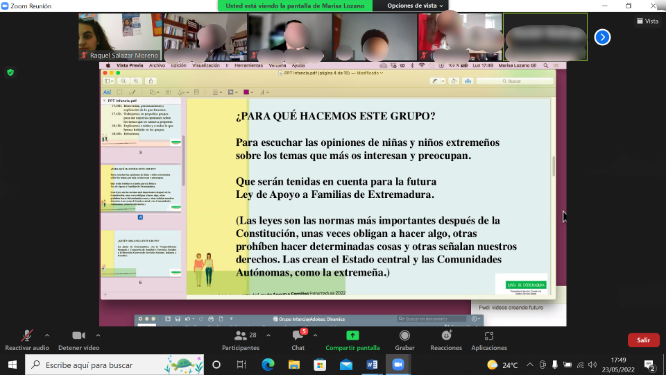Open the Participantes panel
The height and width of the screenshot is (375, 666).
(240, 340)
